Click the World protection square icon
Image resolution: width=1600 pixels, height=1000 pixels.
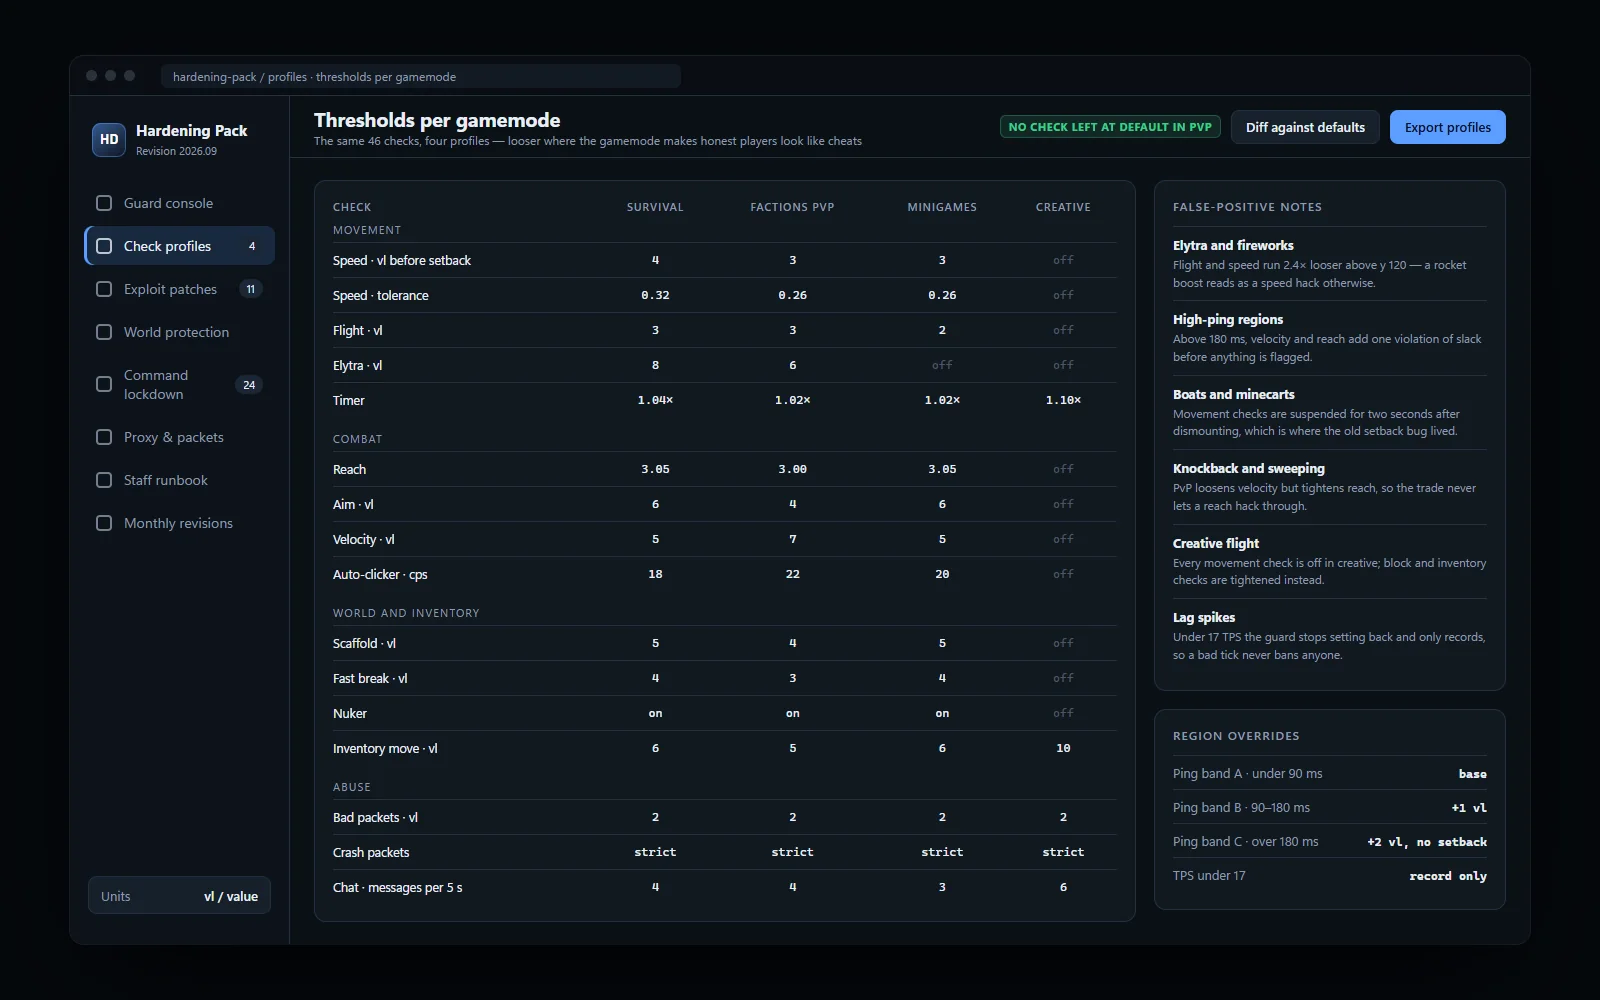point(104,332)
